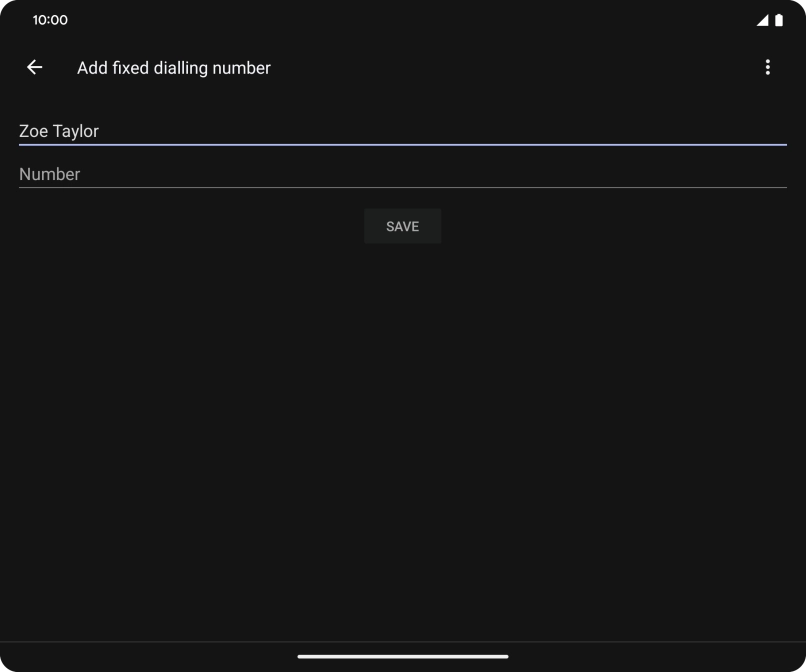Viewport: 806px width, 672px height.
Task: Click the empty area below SAVE button
Action: [402, 420]
